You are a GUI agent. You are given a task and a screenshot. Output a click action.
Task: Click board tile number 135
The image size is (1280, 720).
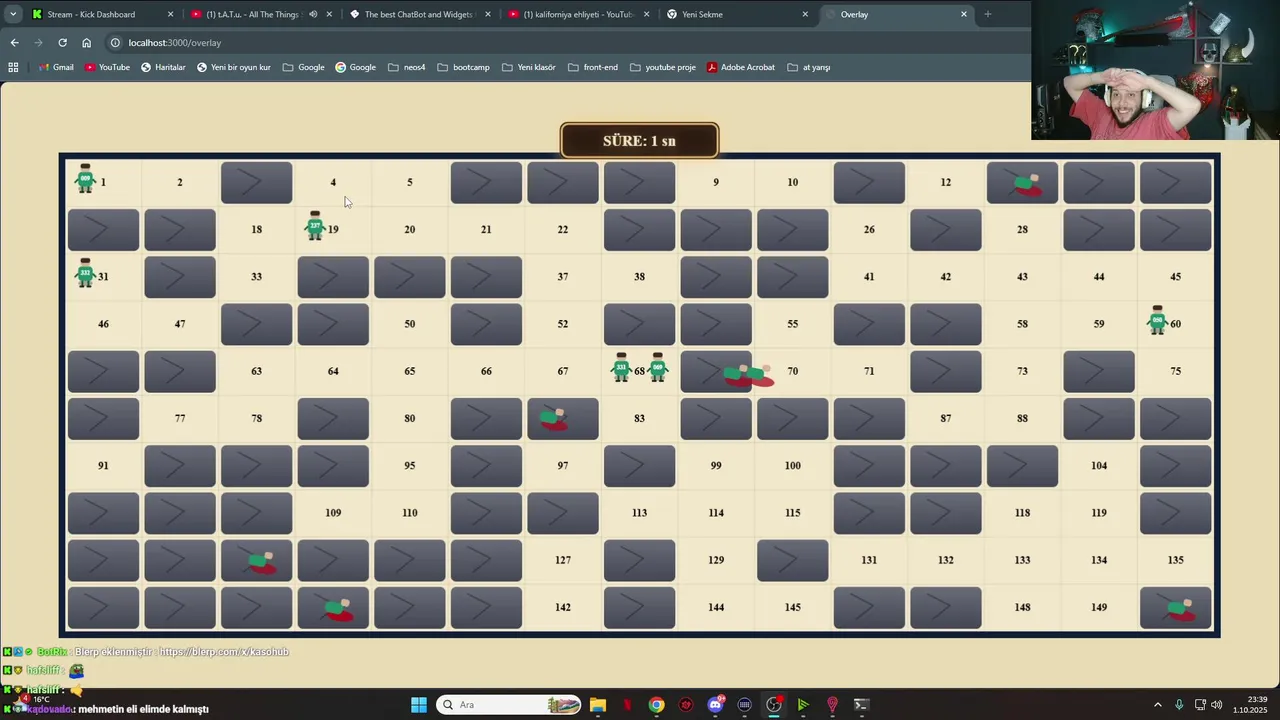(1175, 560)
